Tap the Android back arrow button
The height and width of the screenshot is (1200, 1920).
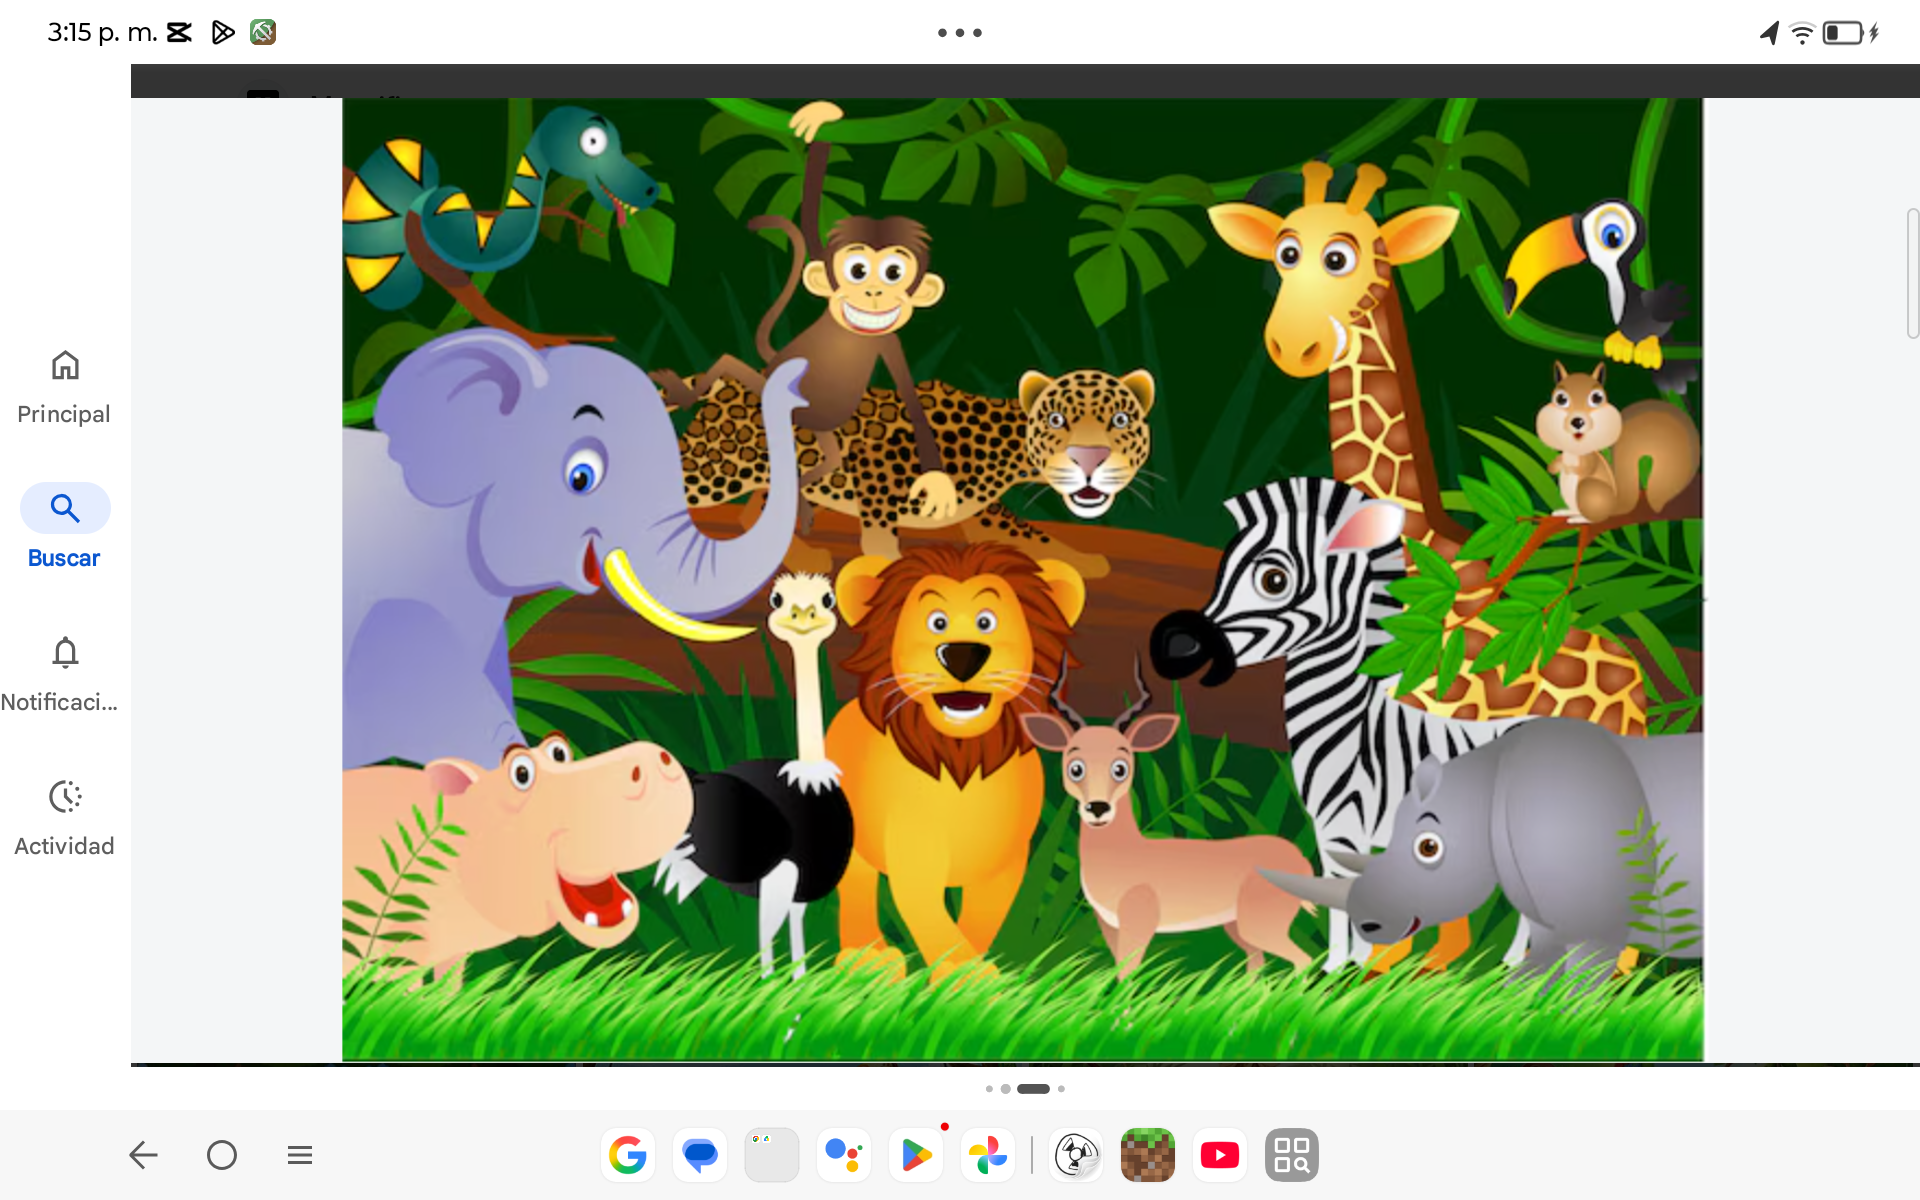tap(144, 1155)
